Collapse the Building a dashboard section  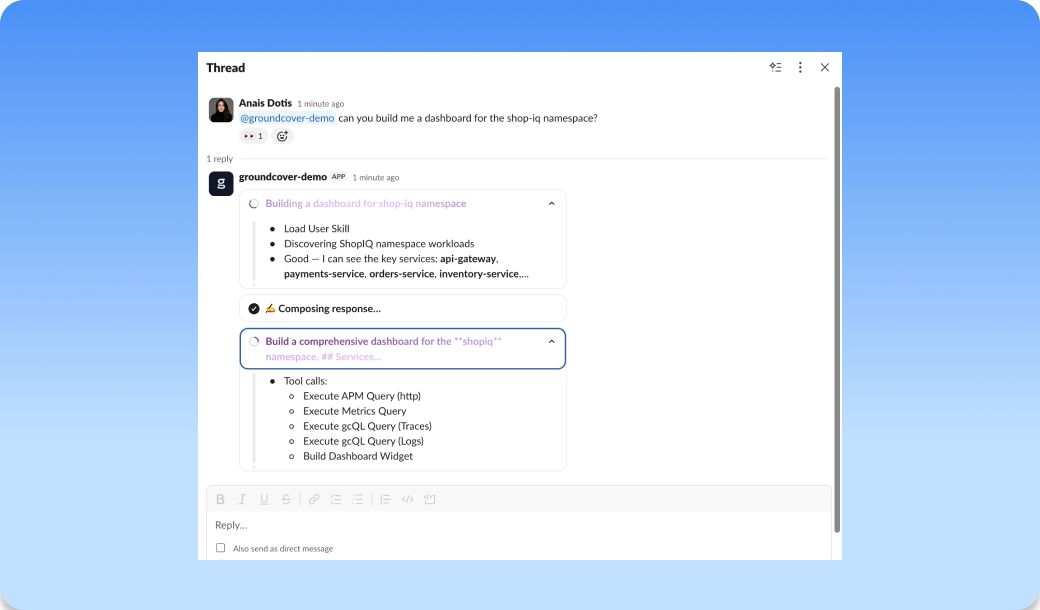[551, 204]
